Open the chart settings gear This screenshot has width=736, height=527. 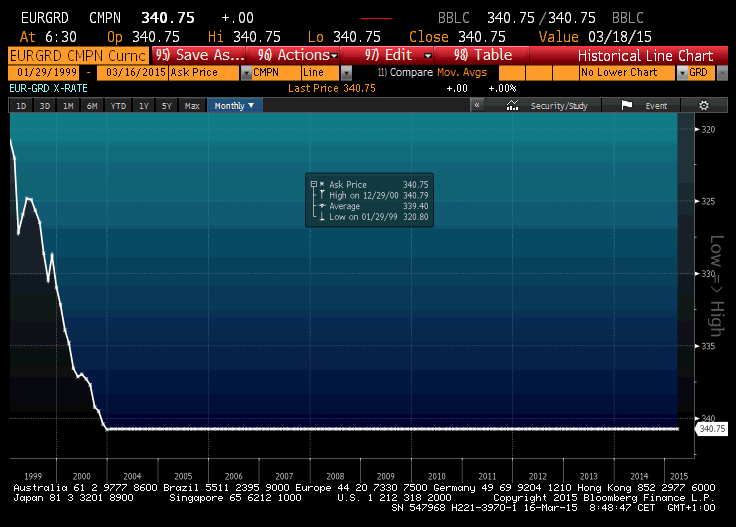click(704, 106)
